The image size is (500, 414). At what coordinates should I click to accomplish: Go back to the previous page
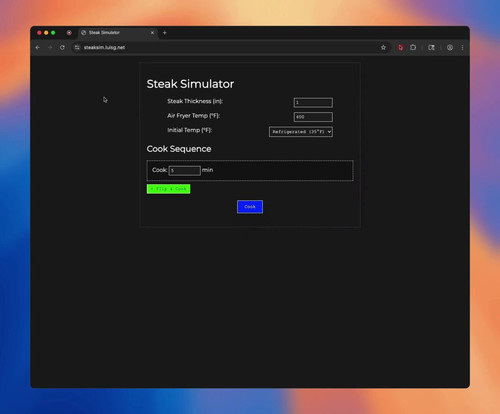(38, 48)
